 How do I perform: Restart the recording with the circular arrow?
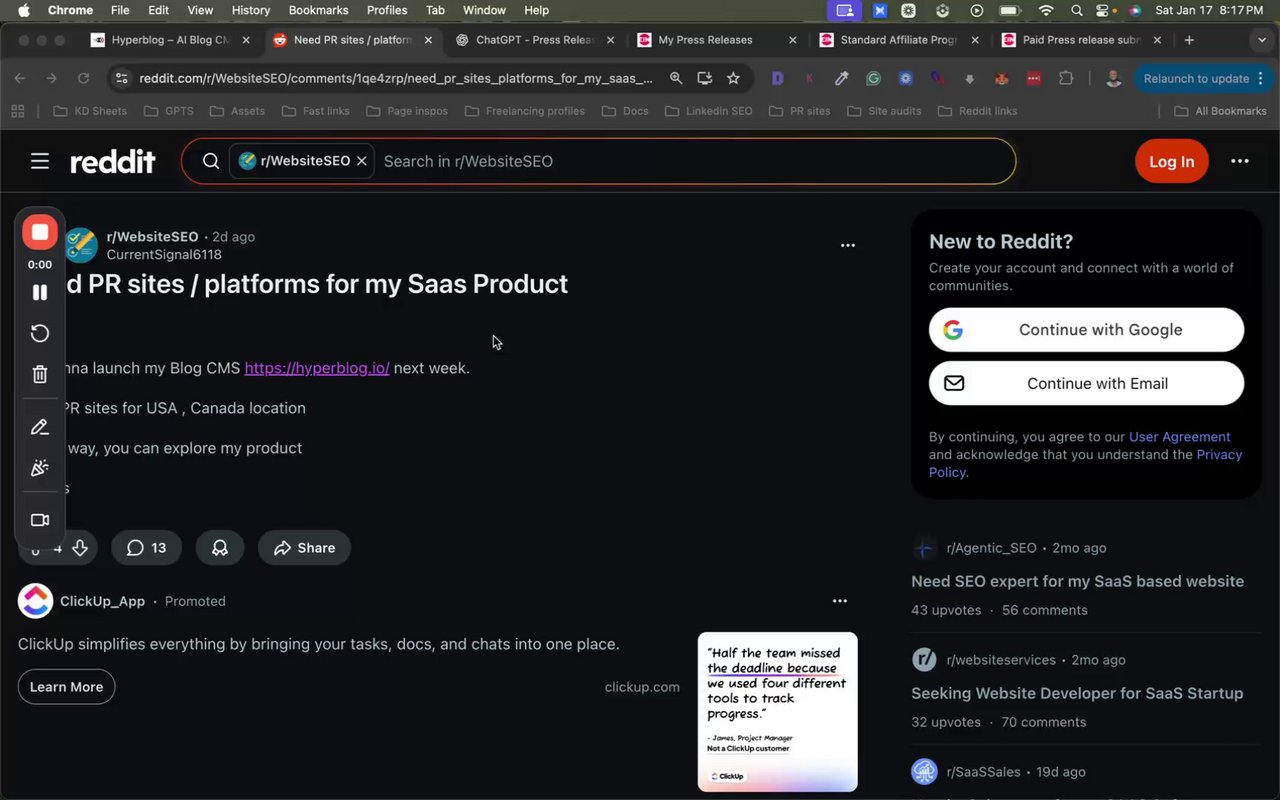40,333
